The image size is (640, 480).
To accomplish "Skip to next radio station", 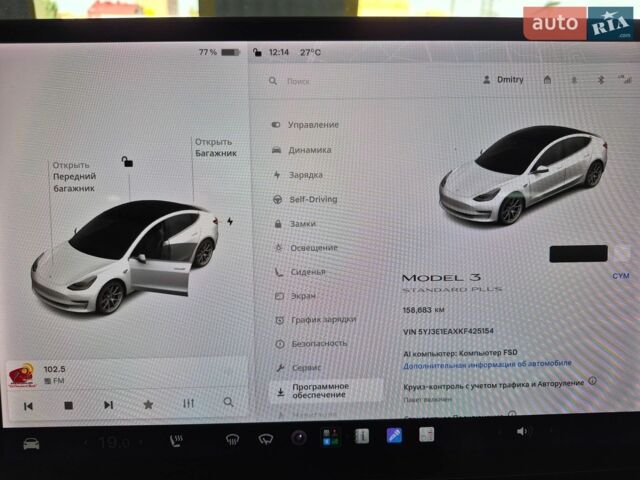I will click(x=108, y=405).
